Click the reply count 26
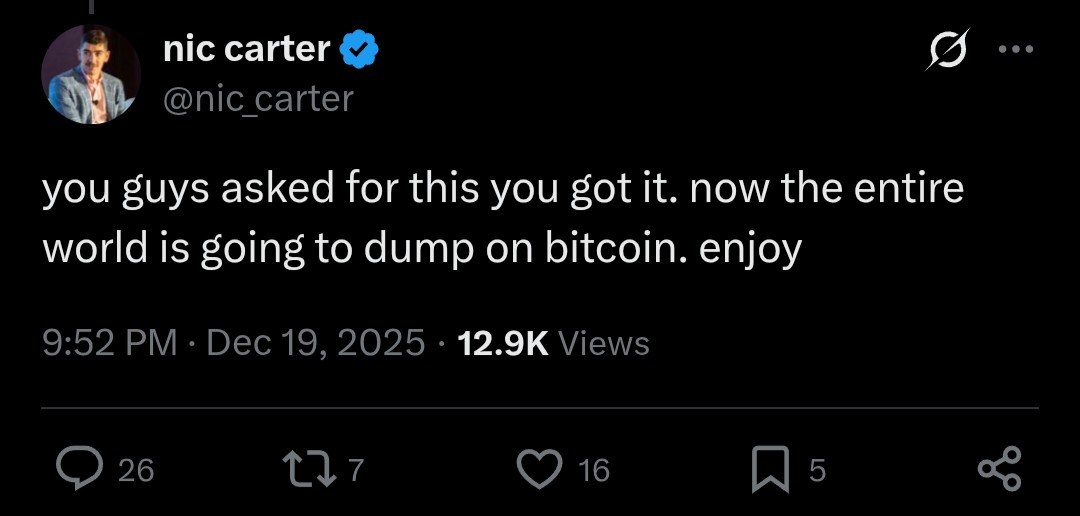This screenshot has height=516, width=1080. coord(136,470)
